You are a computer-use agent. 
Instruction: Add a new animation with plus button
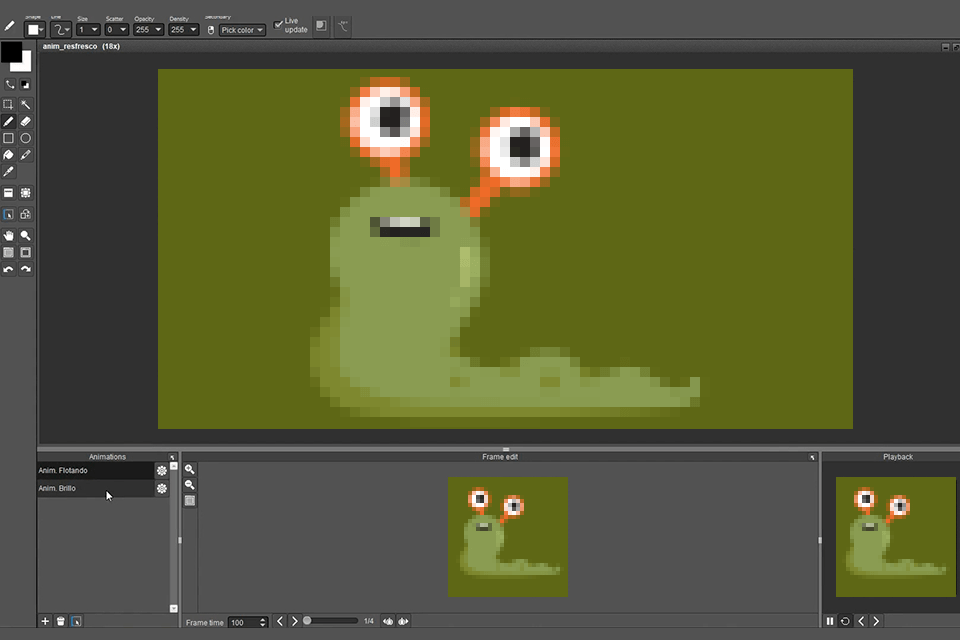point(45,621)
